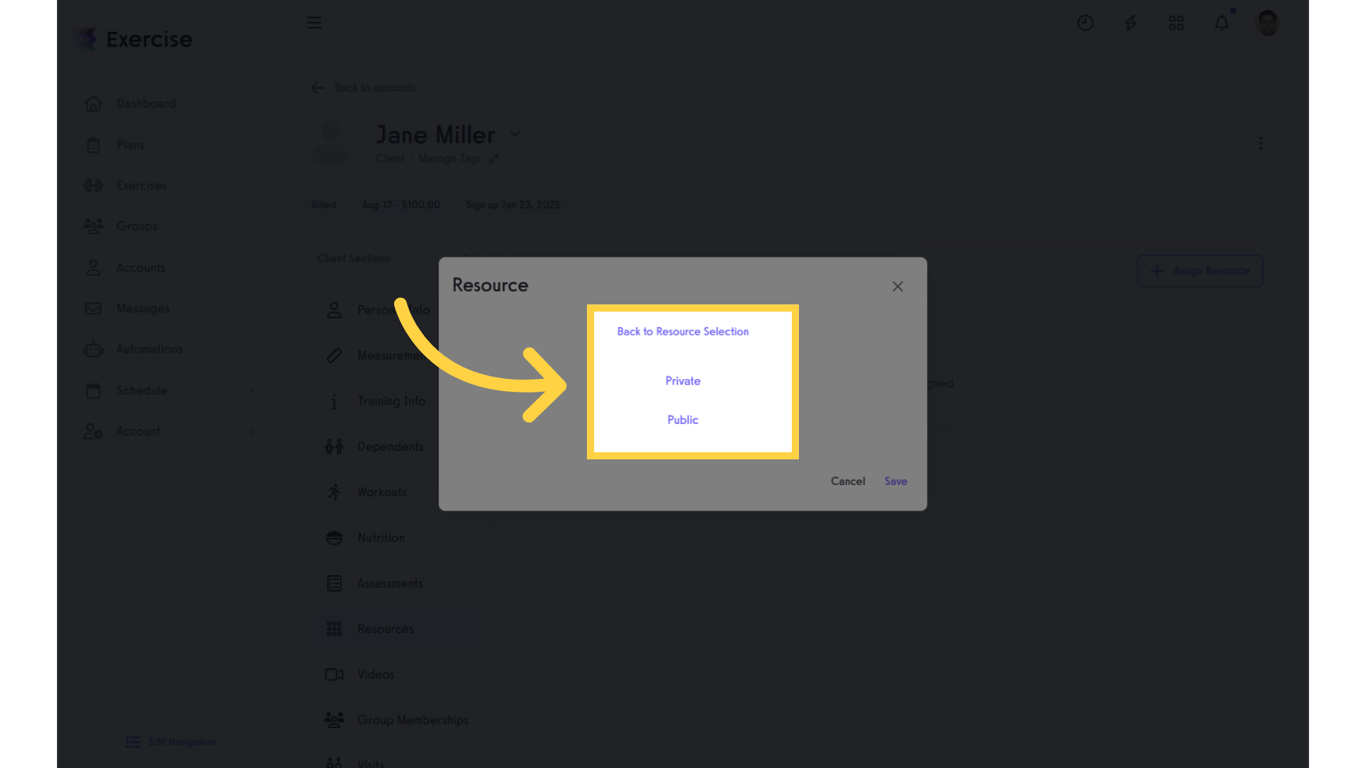Open the clock history icon
1366x768 pixels.
(1085, 22)
